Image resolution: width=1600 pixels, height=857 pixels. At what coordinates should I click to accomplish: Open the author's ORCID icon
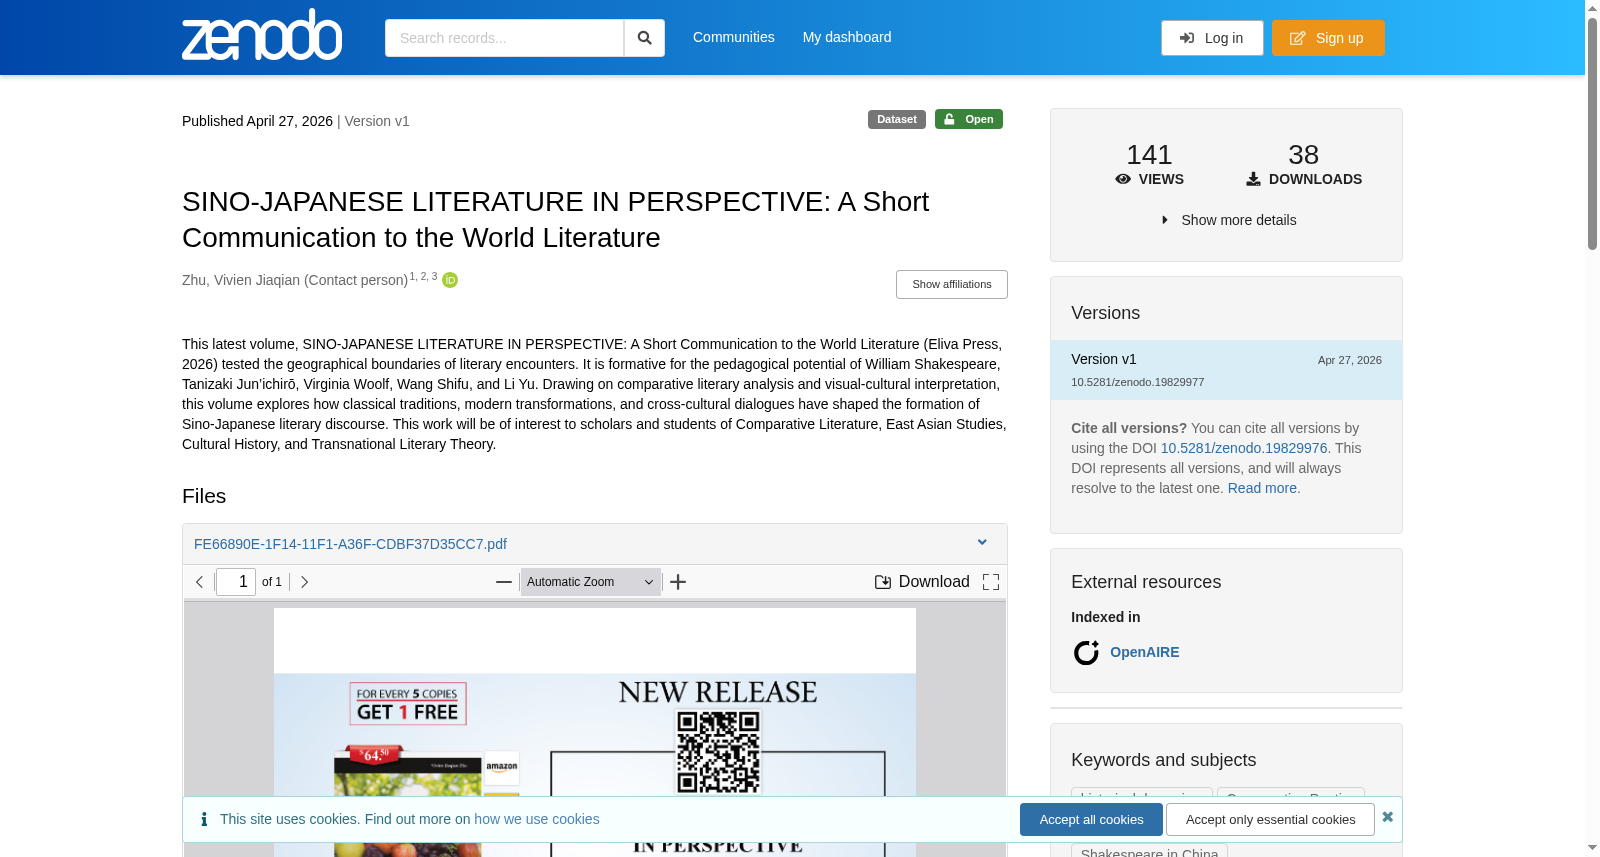(450, 280)
